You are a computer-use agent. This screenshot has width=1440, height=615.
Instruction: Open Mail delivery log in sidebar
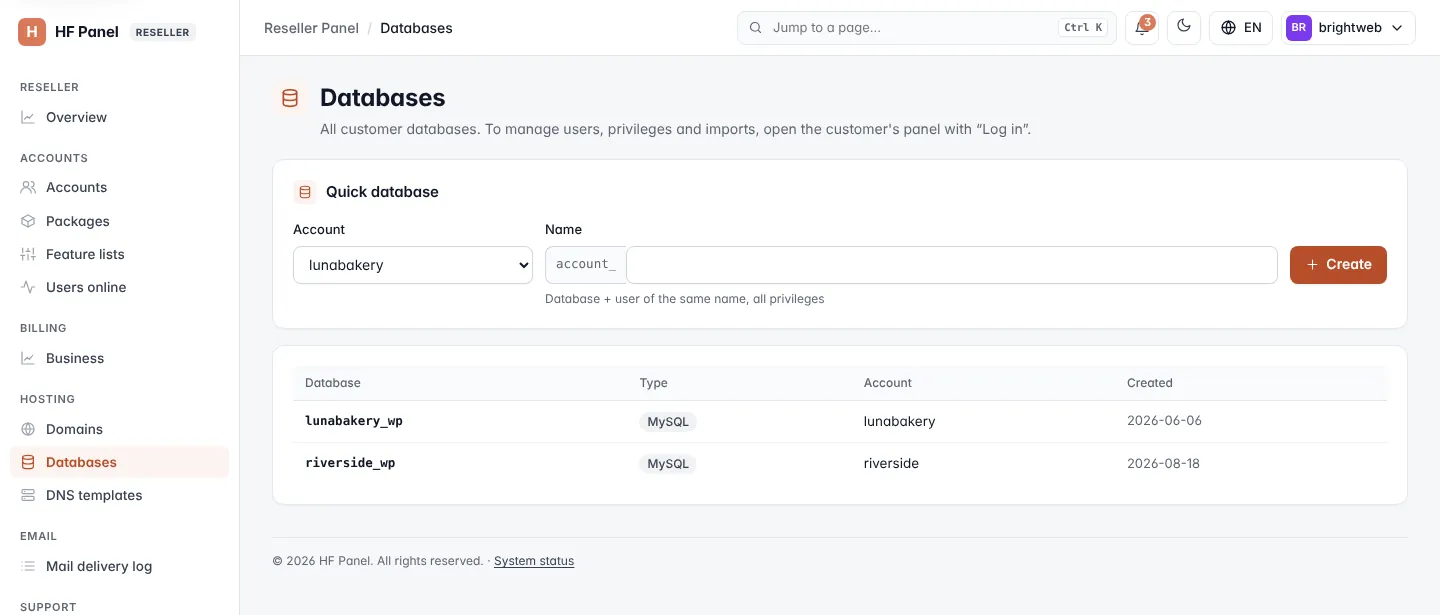(x=119, y=566)
